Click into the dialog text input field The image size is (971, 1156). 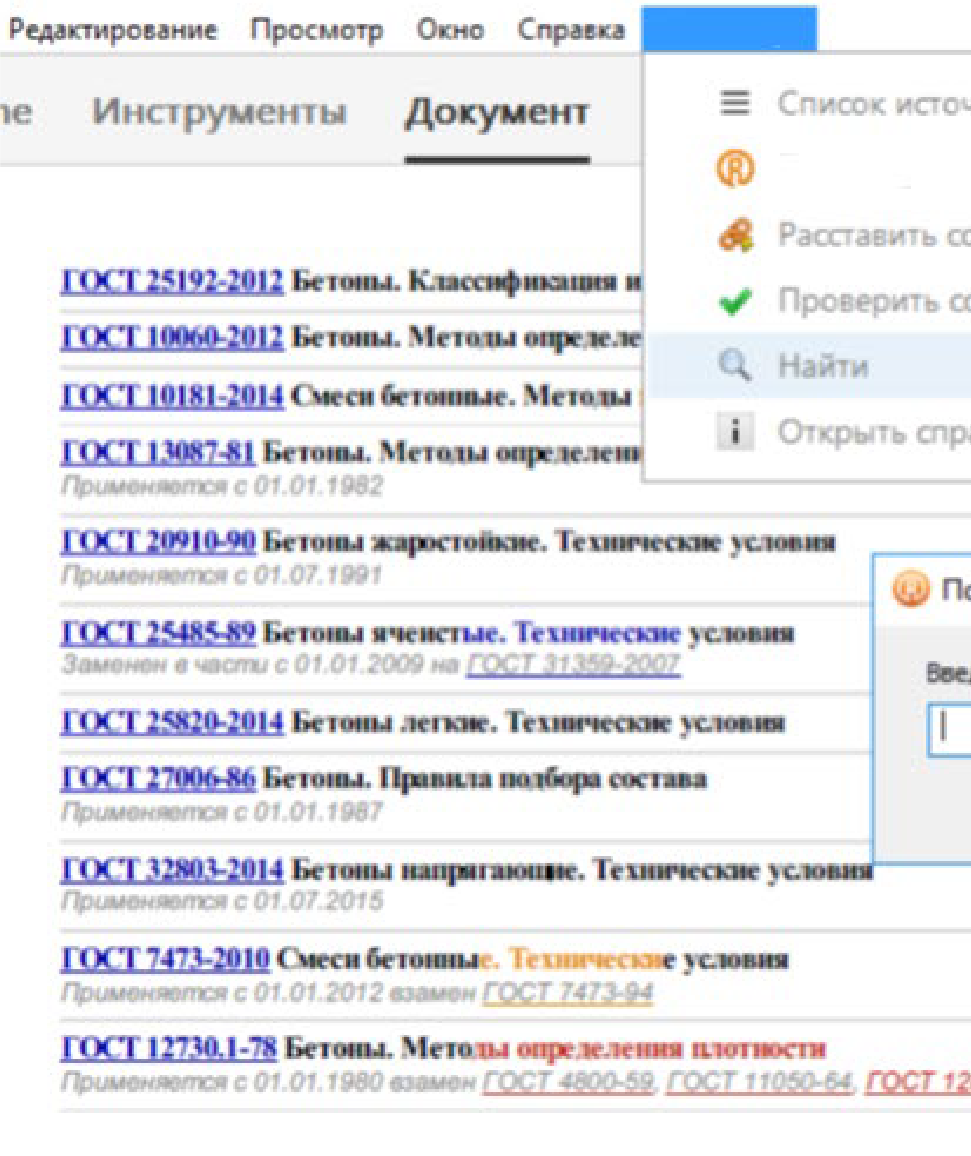pyautogui.click(x=950, y=729)
